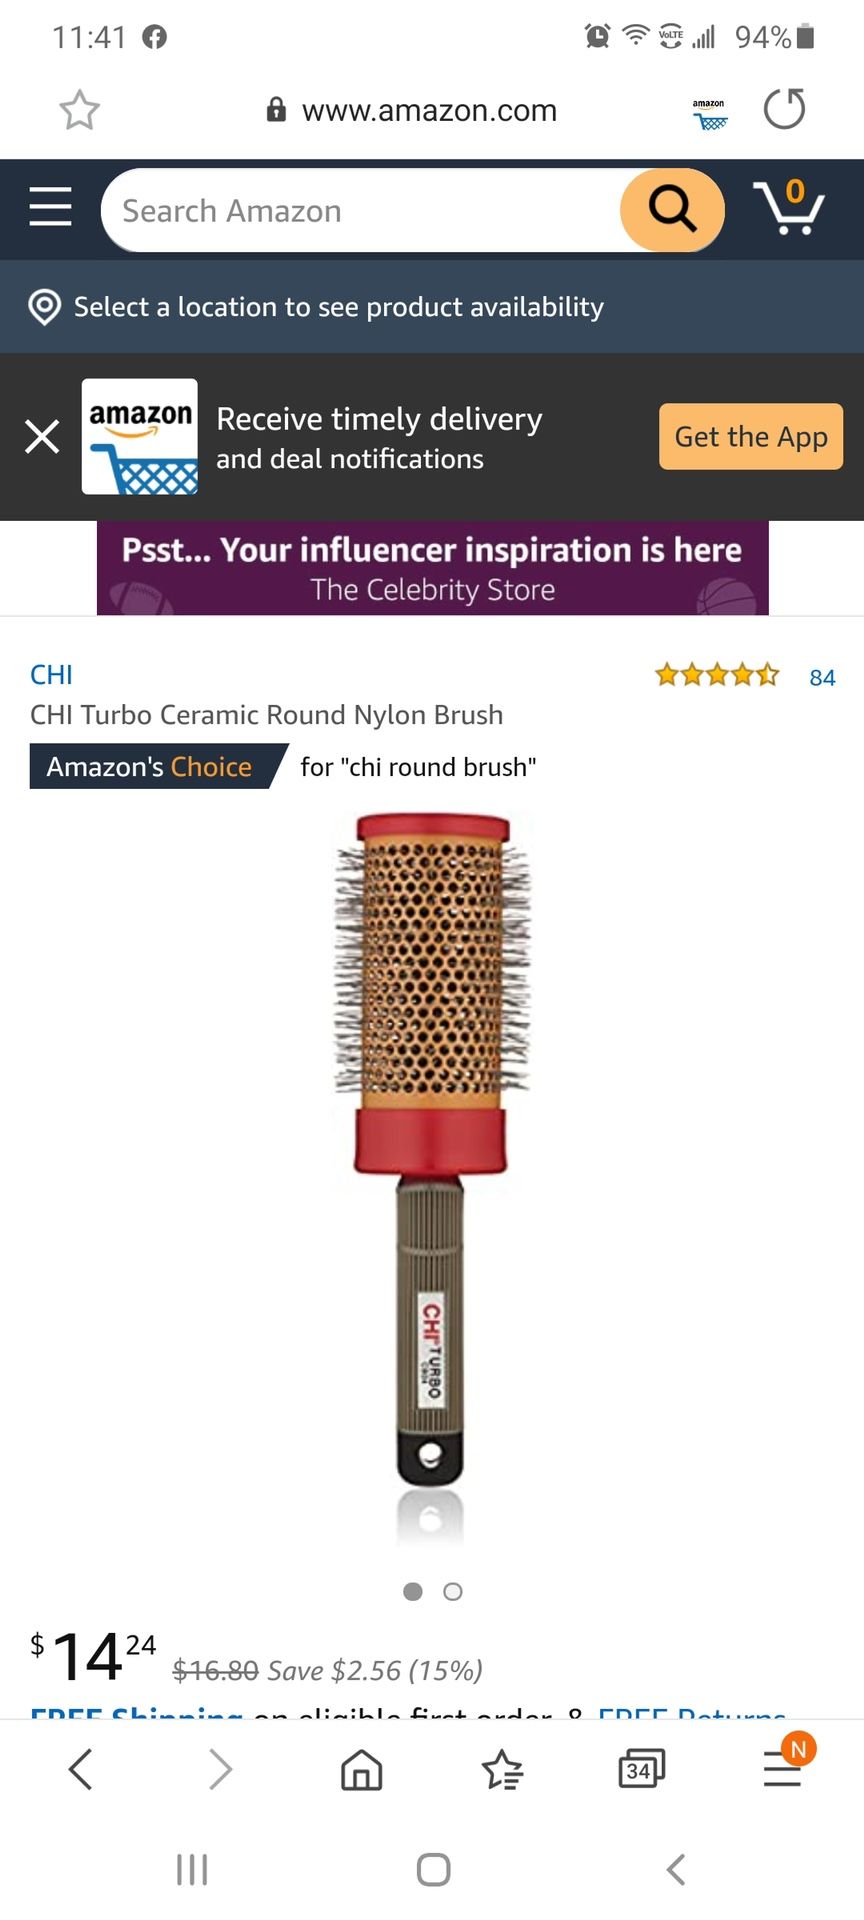
Task: Open the browser bookmarks list
Action: [502, 1770]
